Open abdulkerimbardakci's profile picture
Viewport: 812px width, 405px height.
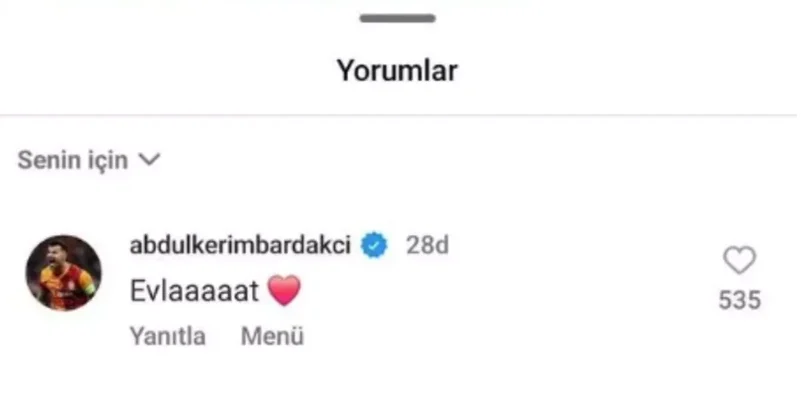(x=63, y=272)
